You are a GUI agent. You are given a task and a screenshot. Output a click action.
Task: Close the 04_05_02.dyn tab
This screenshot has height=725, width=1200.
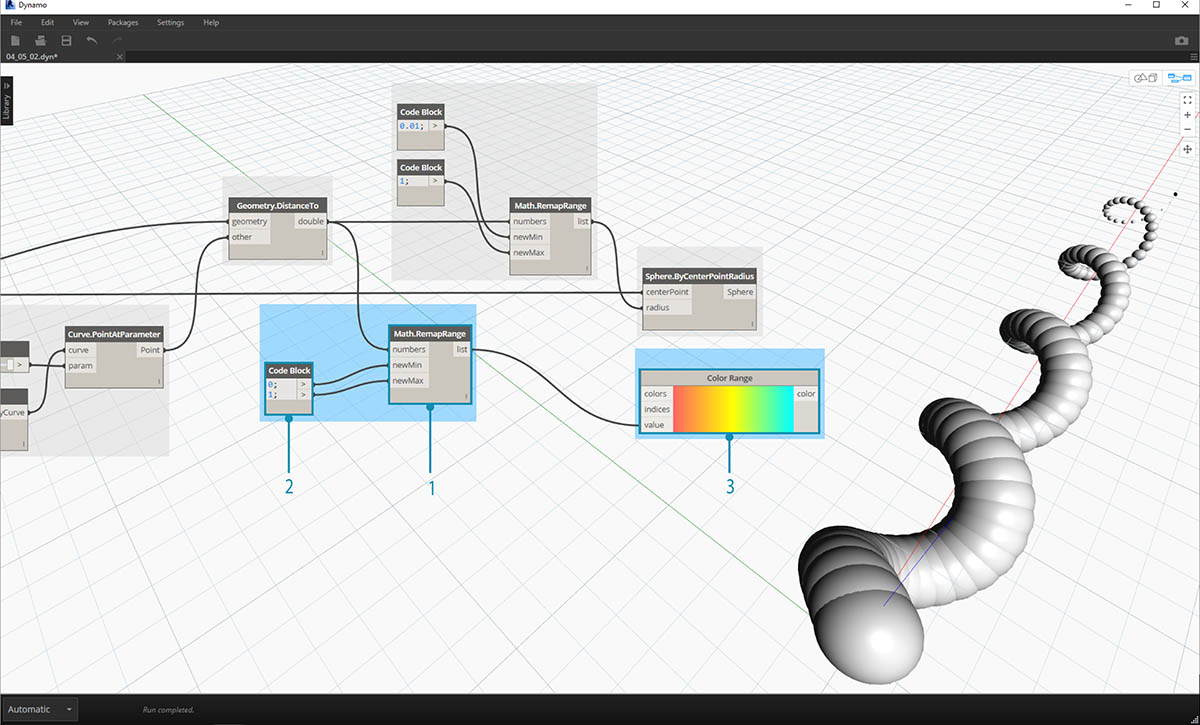119,57
